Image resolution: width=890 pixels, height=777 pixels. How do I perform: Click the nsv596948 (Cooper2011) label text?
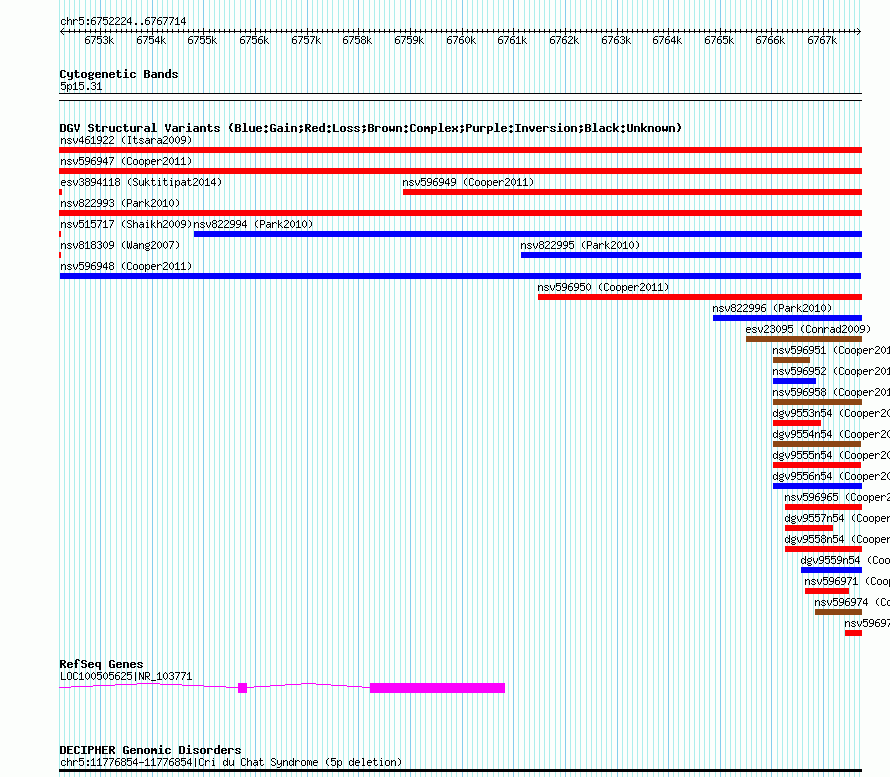(x=126, y=266)
